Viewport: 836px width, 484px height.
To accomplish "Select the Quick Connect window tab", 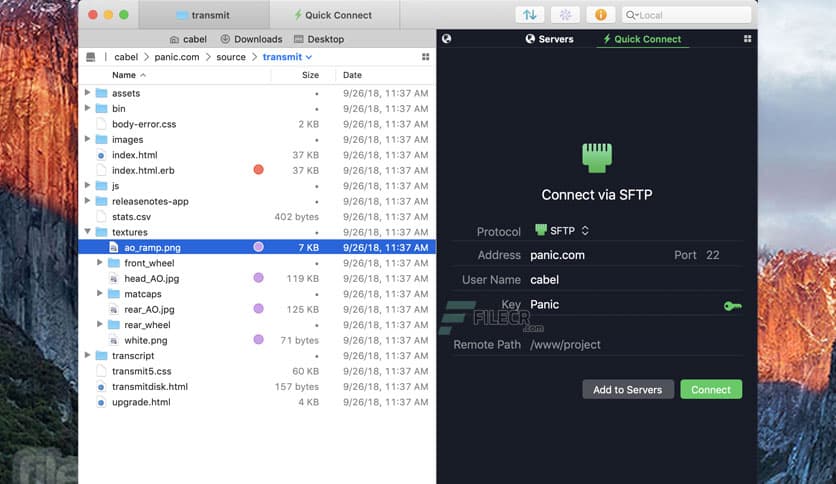I will 333,15.
